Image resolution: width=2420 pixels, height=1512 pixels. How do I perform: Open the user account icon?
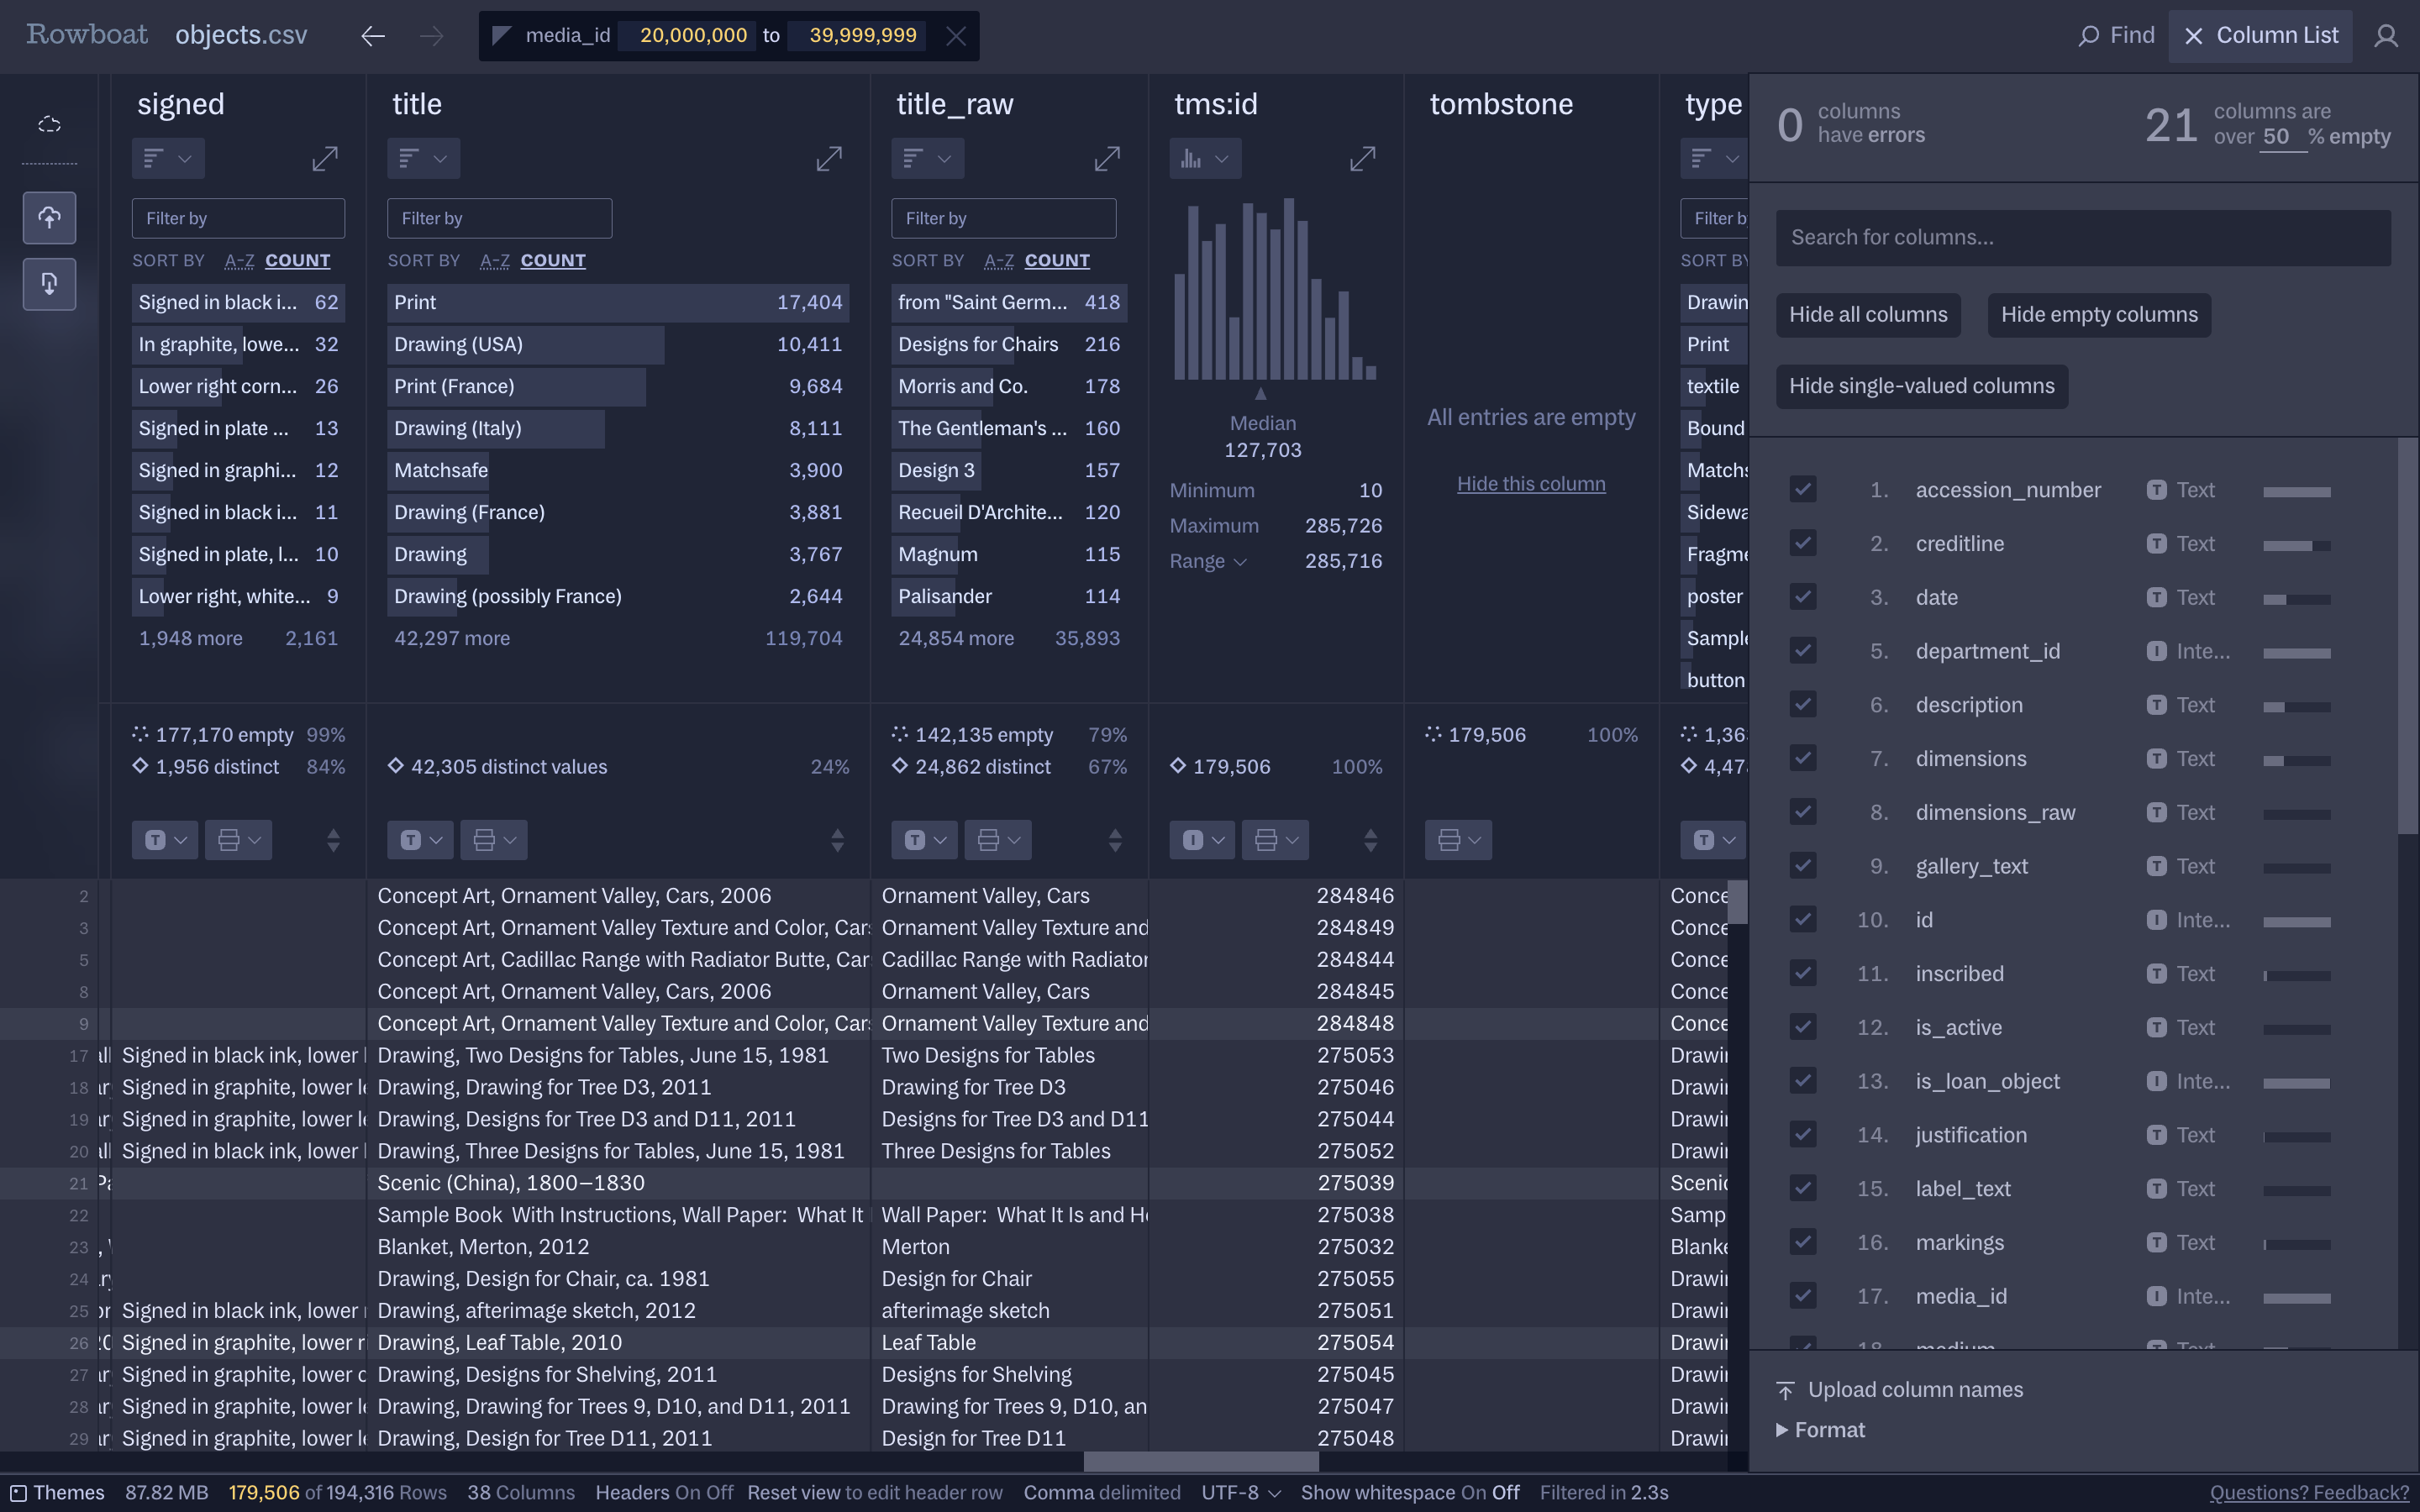[2386, 36]
